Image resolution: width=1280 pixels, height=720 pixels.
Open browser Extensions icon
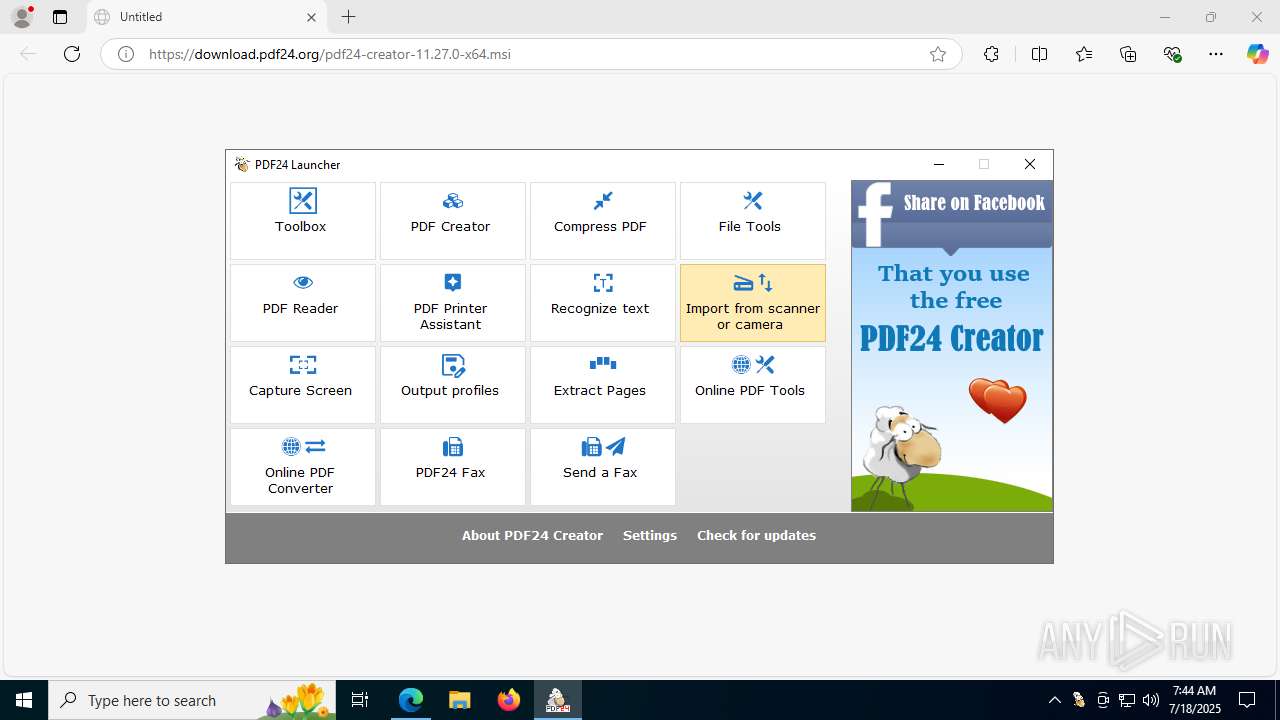click(991, 54)
